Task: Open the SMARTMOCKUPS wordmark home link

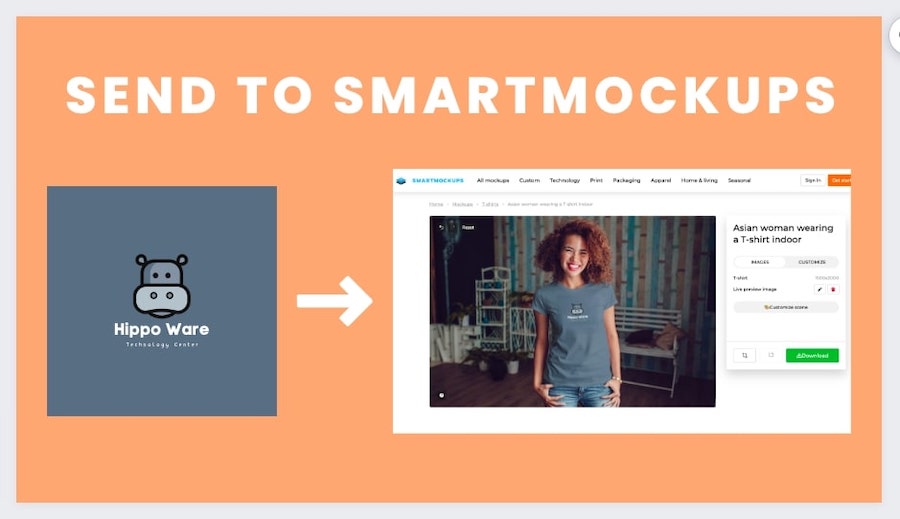Action: (438, 181)
